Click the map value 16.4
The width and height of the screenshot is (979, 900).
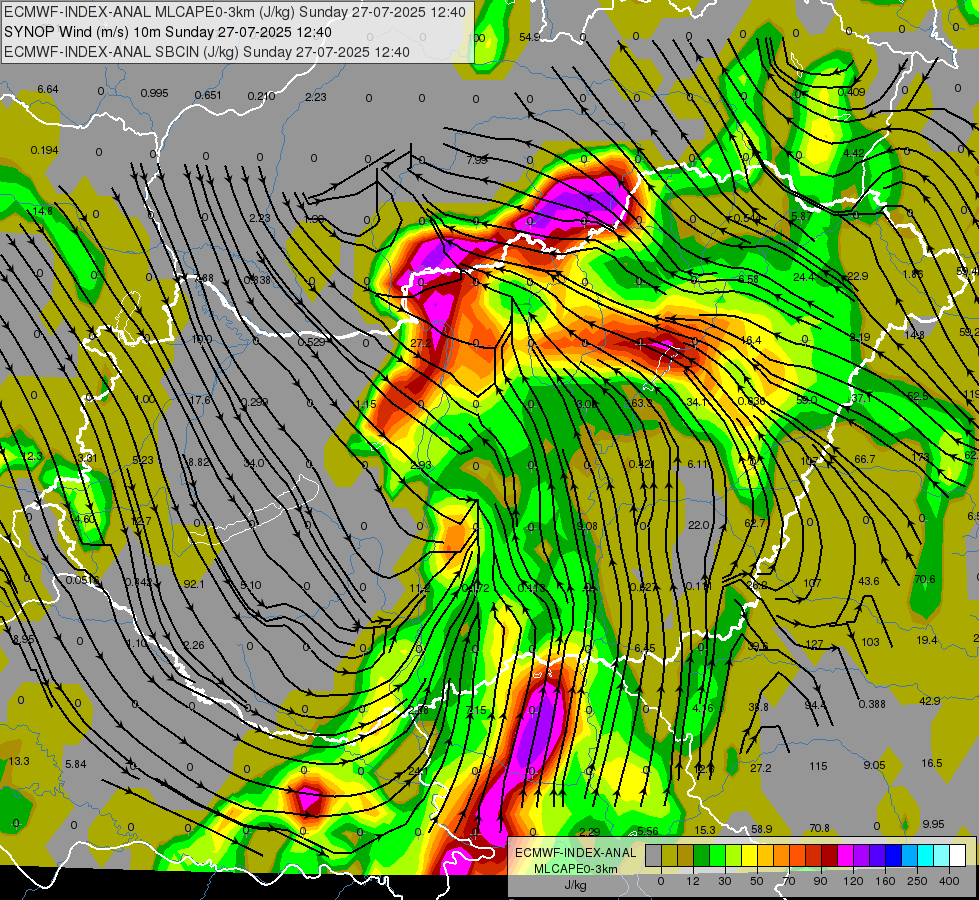pyautogui.click(x=750, y=340)
